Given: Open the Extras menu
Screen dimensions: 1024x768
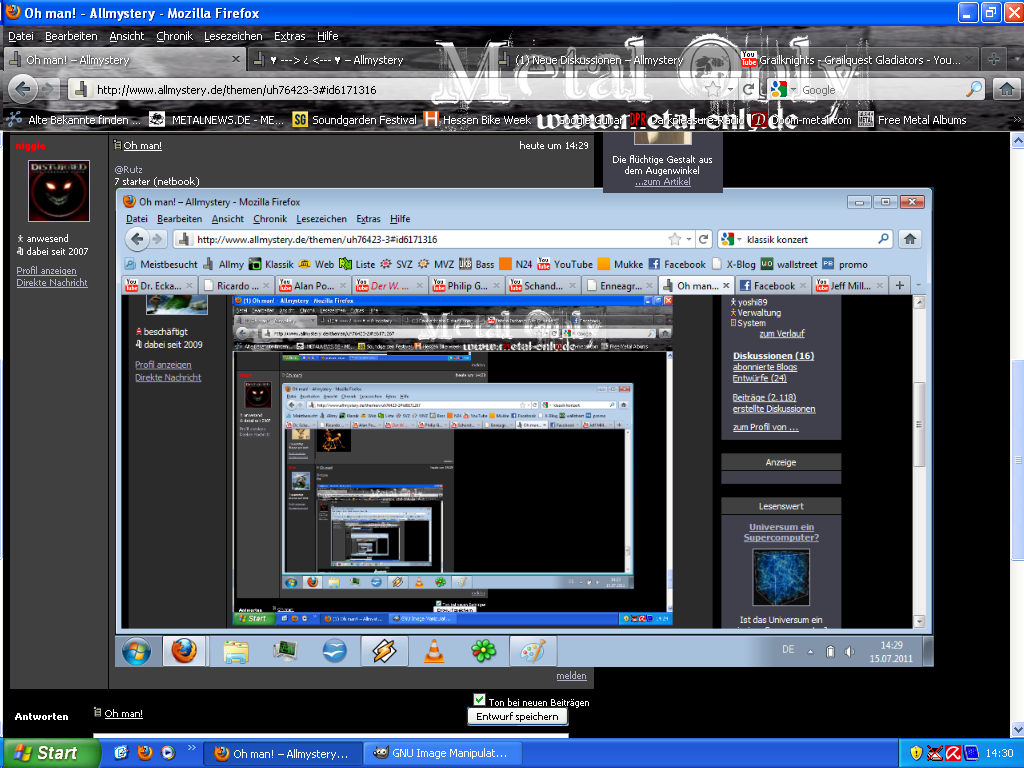Looking at the screenshot, I should 289,36.
